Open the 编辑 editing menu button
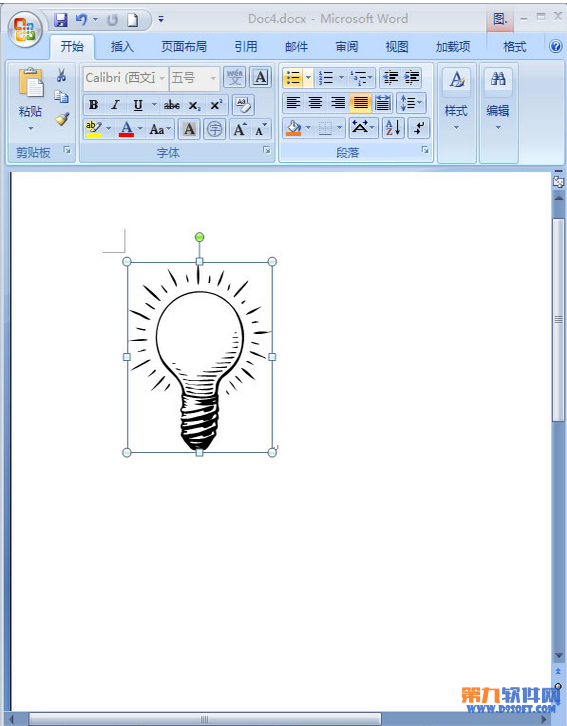This screenshot has width=567, height=726. click(x=498, y=99)
